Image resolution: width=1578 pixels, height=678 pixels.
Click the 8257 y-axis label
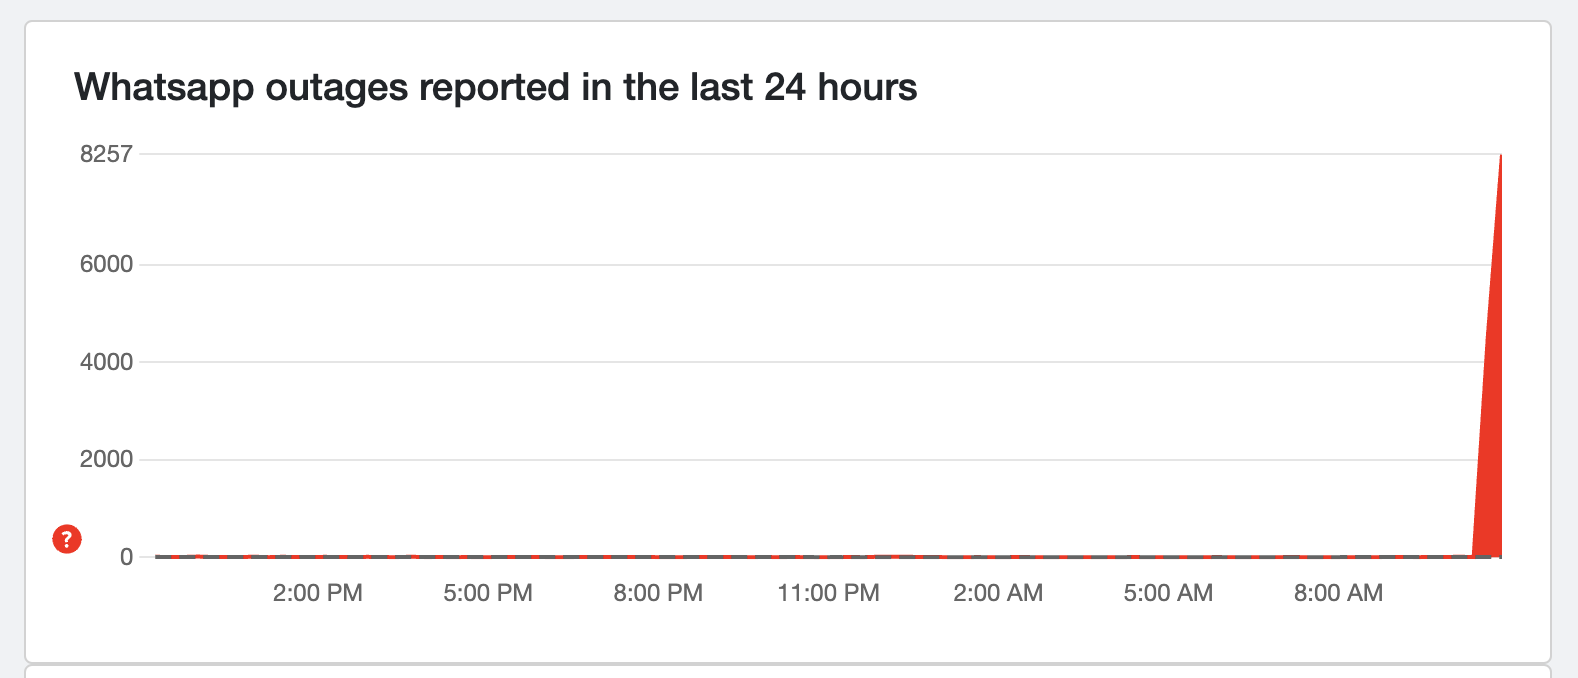(106, 154)
